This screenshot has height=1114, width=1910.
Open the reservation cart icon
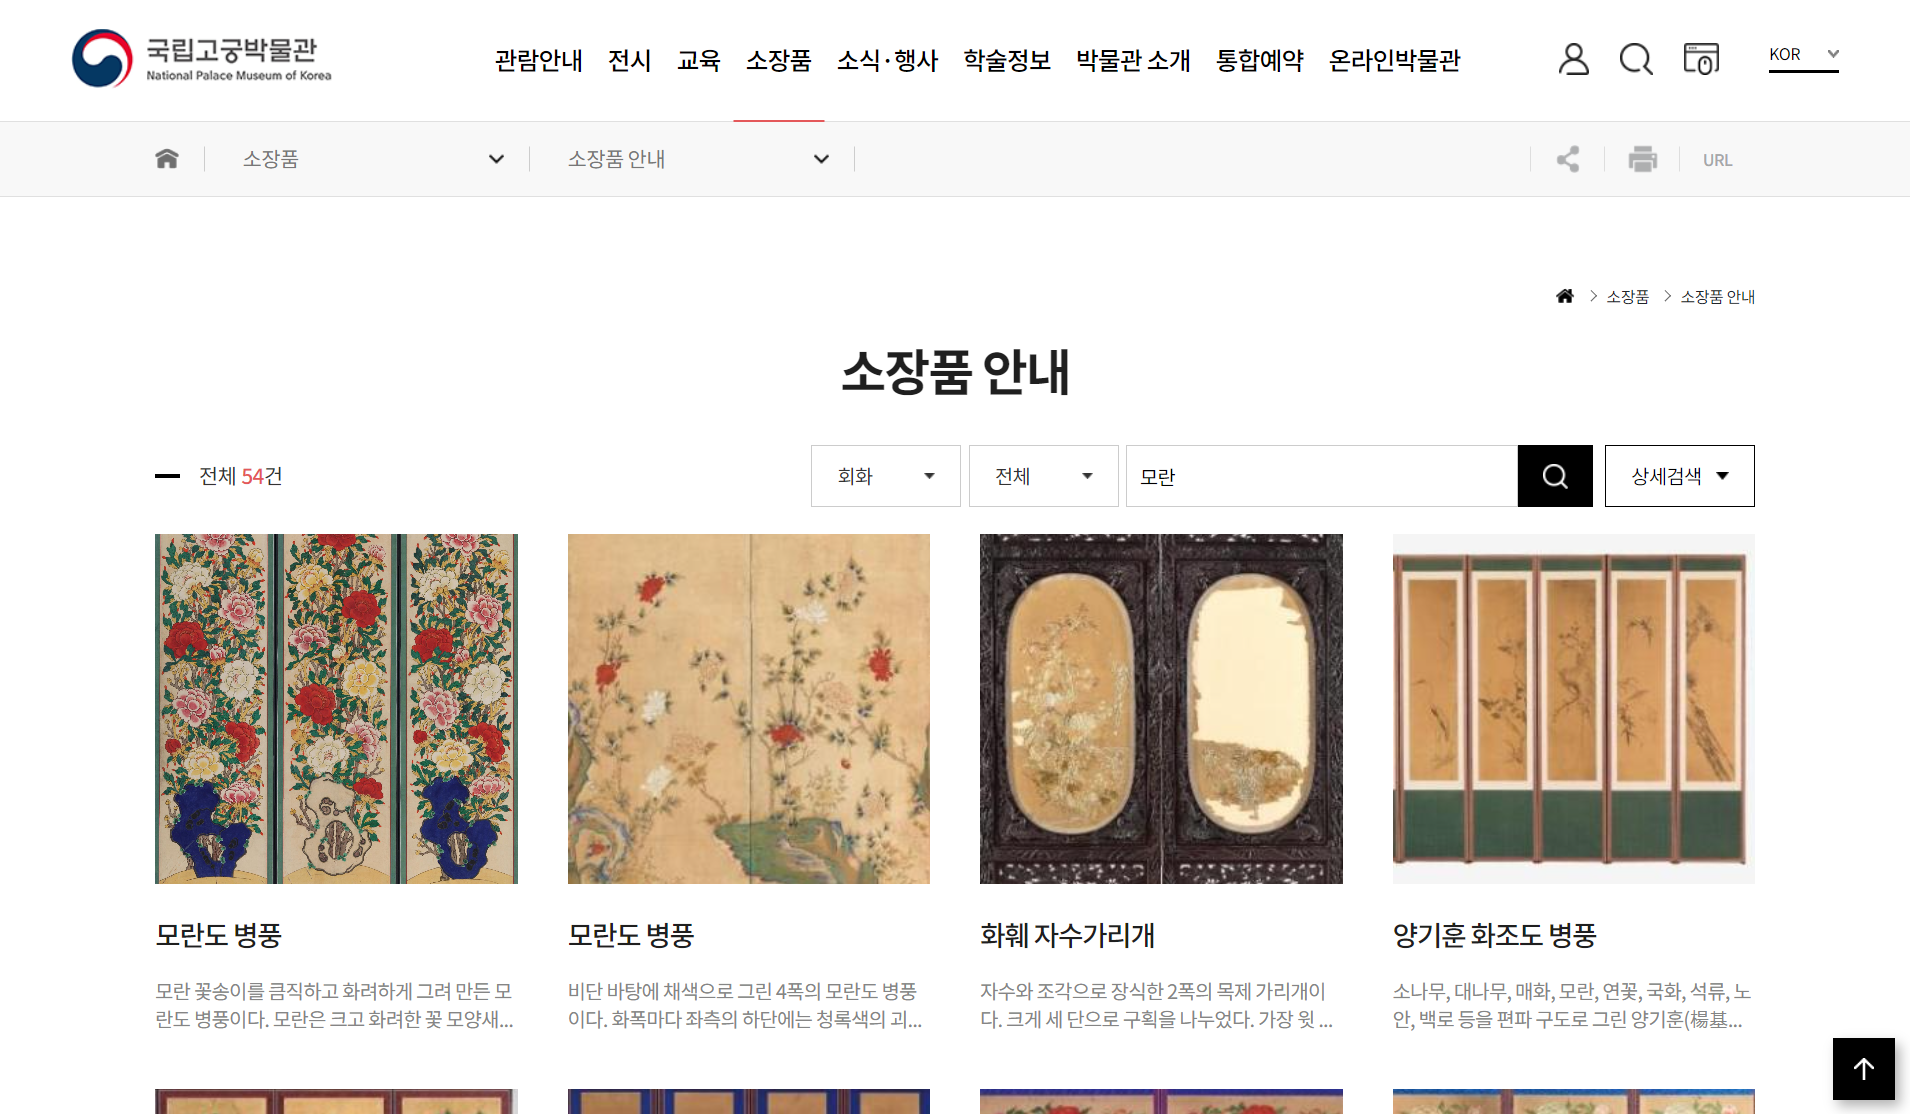click(1701, 59)
